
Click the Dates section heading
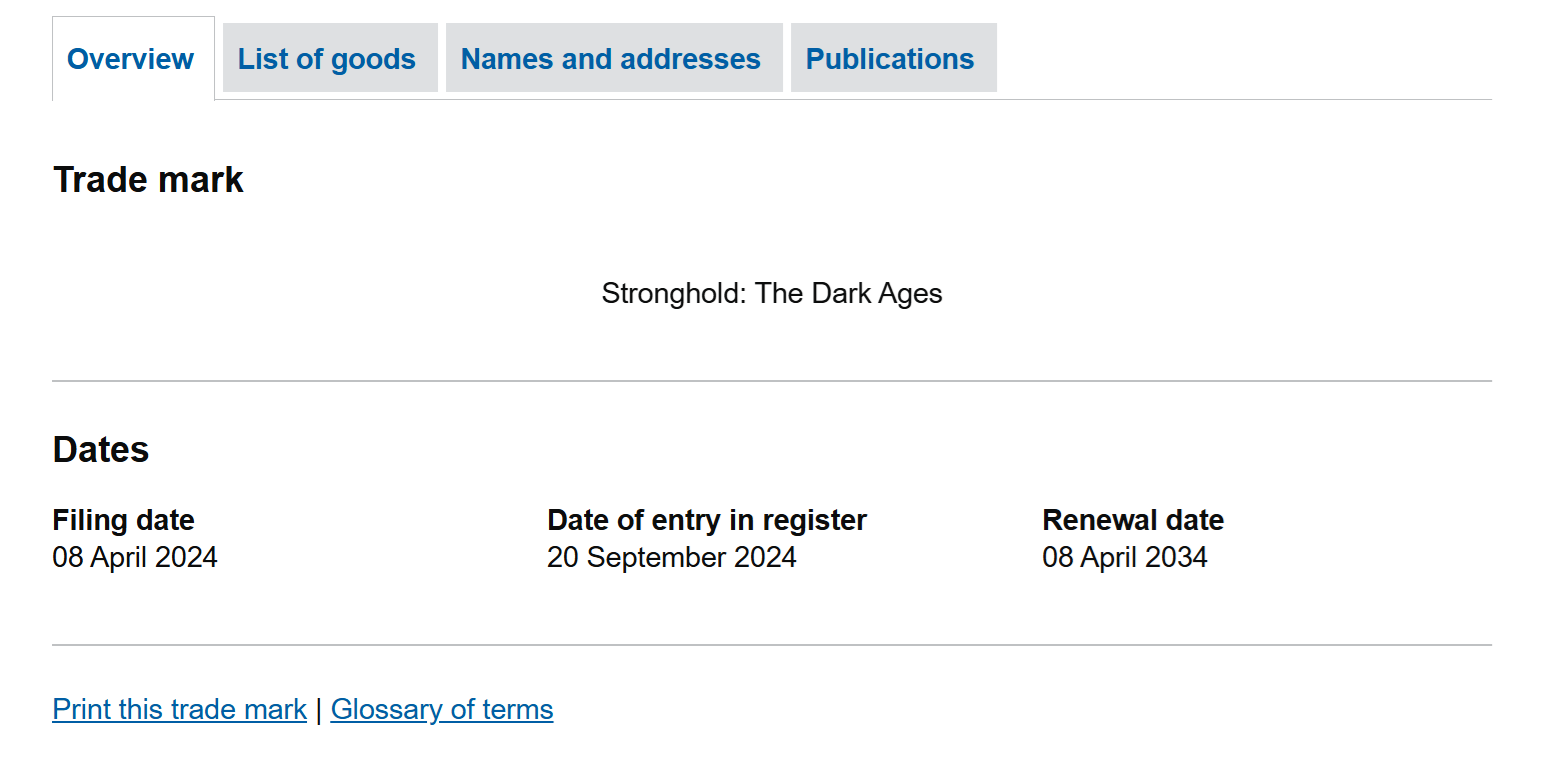[x=100, y=450]
